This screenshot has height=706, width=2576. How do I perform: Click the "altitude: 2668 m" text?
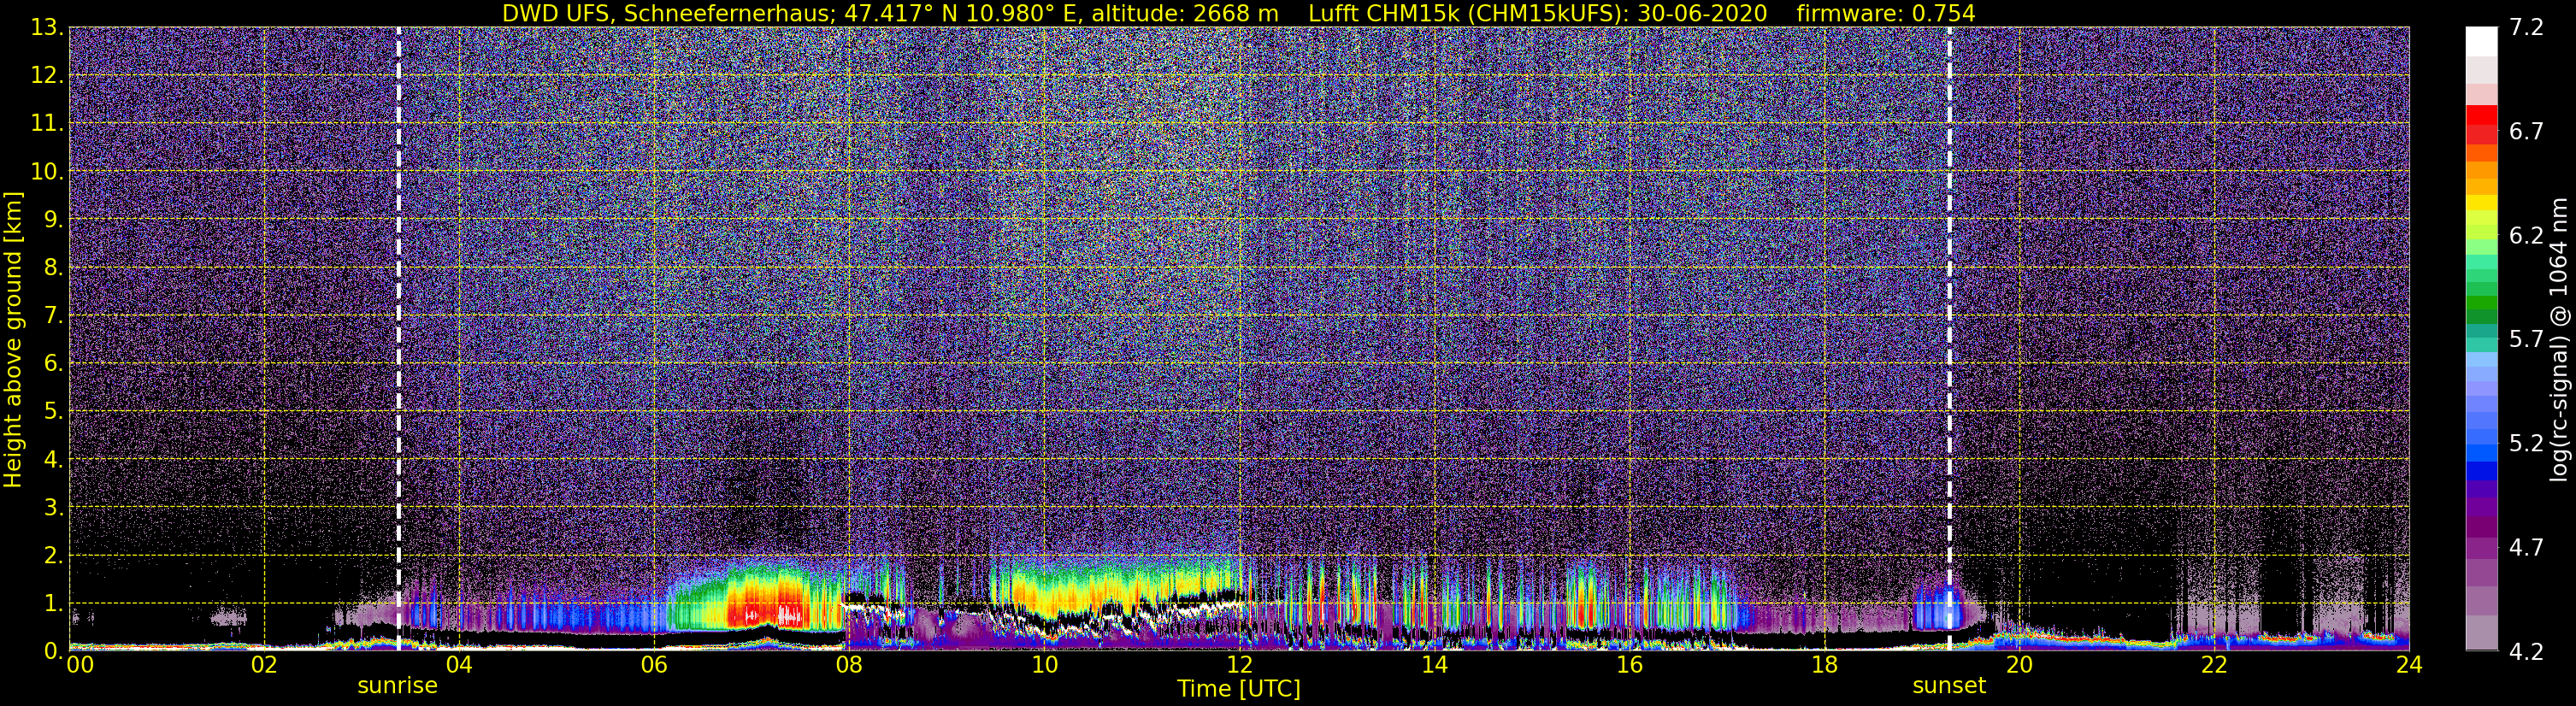pos(1185,13)
